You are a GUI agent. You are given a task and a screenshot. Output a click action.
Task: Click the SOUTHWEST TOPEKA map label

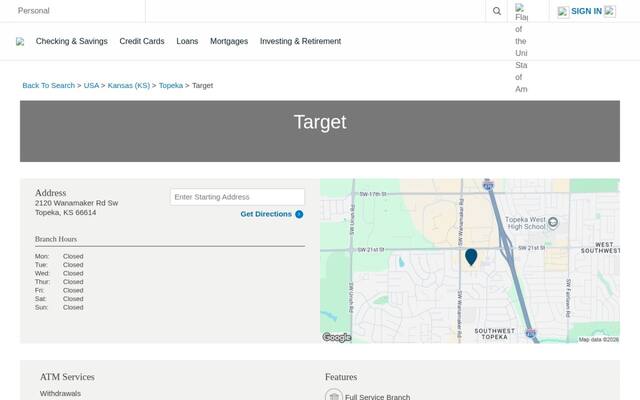click(494, 334)
